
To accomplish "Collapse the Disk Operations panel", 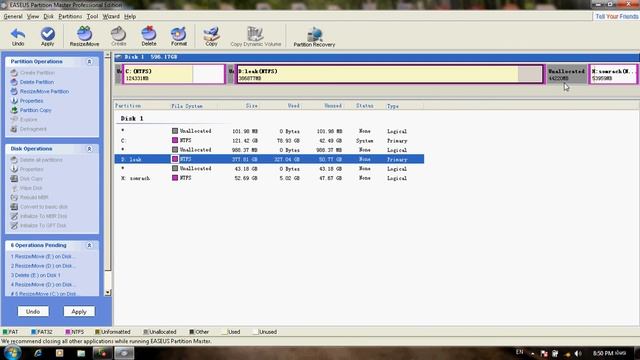I will 89,149.
